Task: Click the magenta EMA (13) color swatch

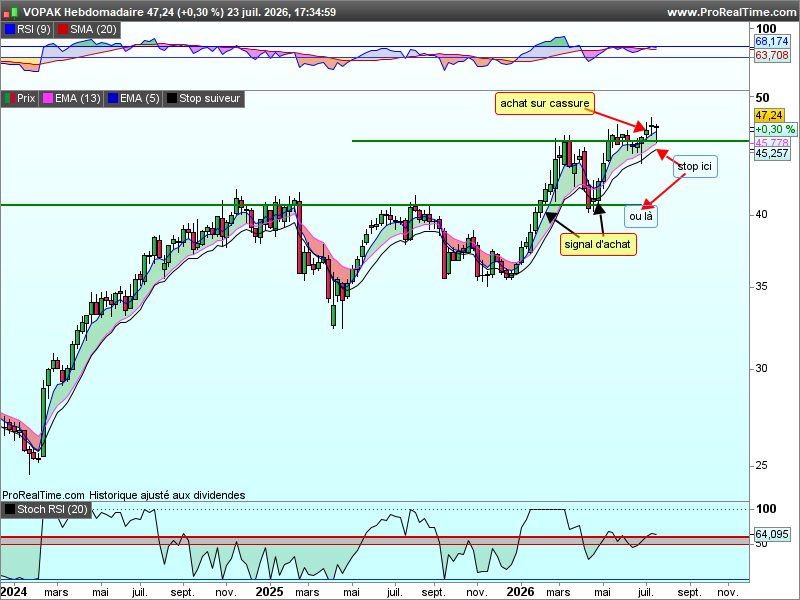Action: [48, 98]
